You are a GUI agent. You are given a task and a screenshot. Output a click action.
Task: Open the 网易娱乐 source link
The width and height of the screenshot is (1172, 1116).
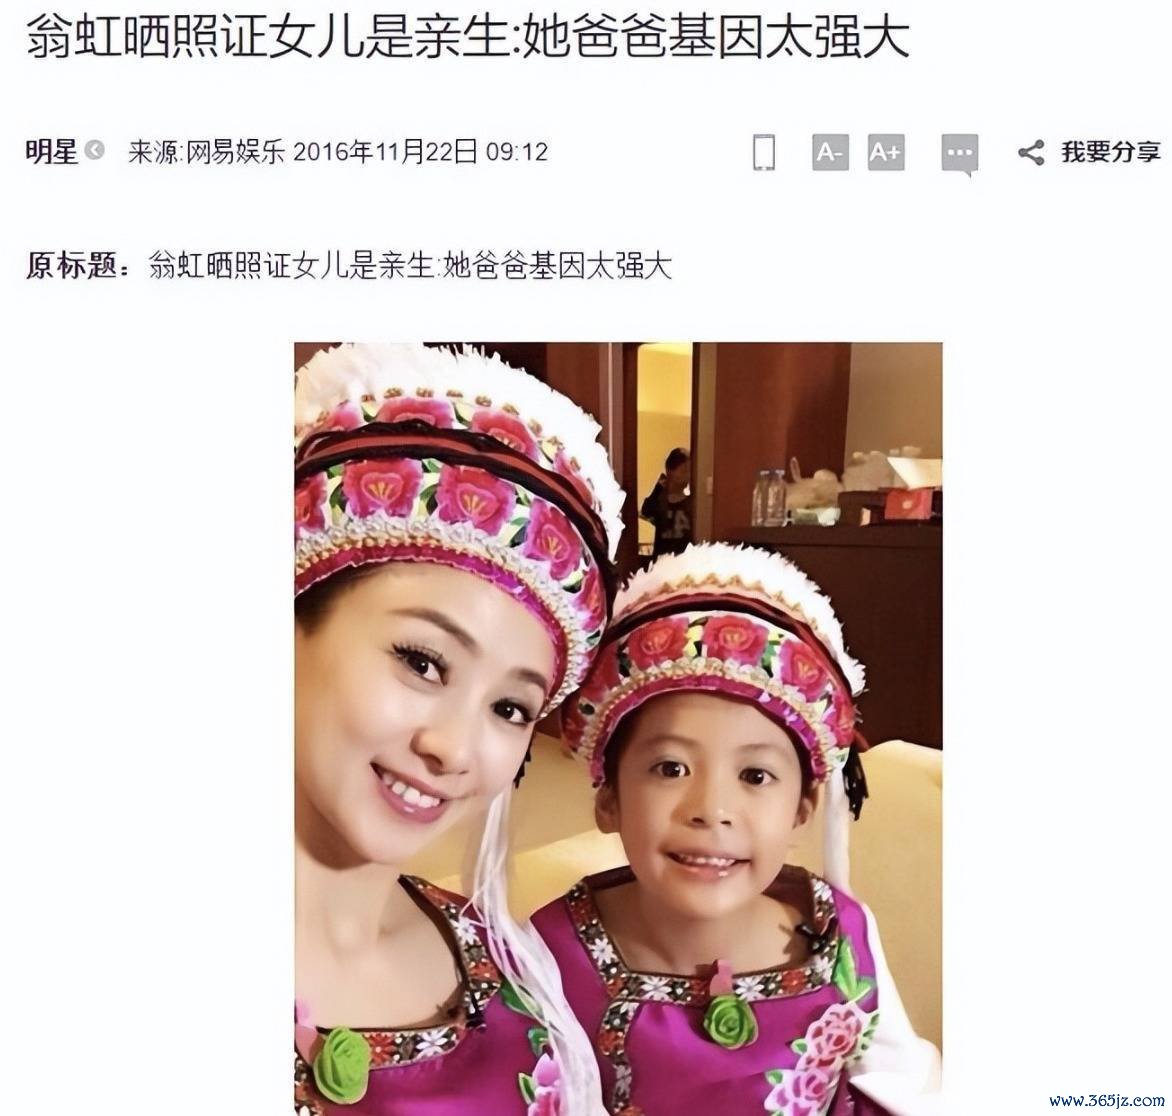click(x=236, y=152)
